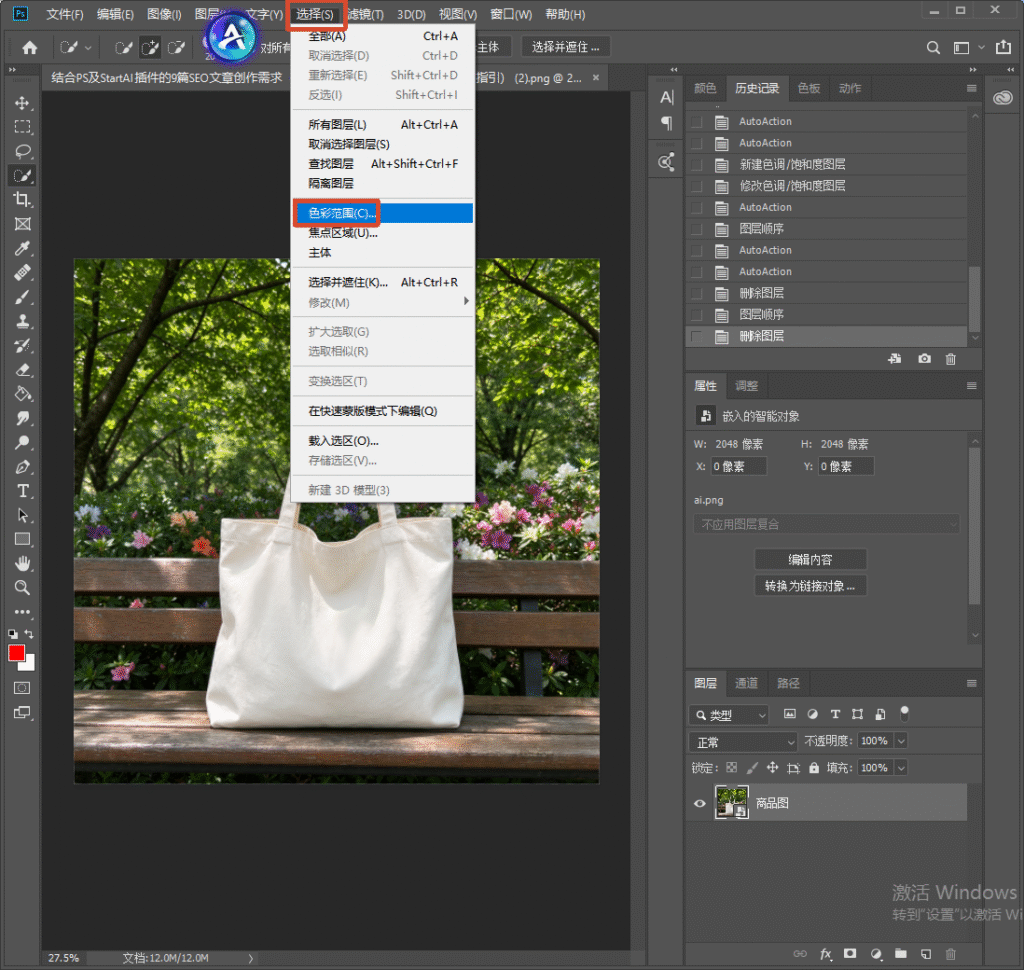Viewport: 1024px width, 970px height.
Task: Open the blend mode 正常 dropdown
Action: tap(743, 742)
